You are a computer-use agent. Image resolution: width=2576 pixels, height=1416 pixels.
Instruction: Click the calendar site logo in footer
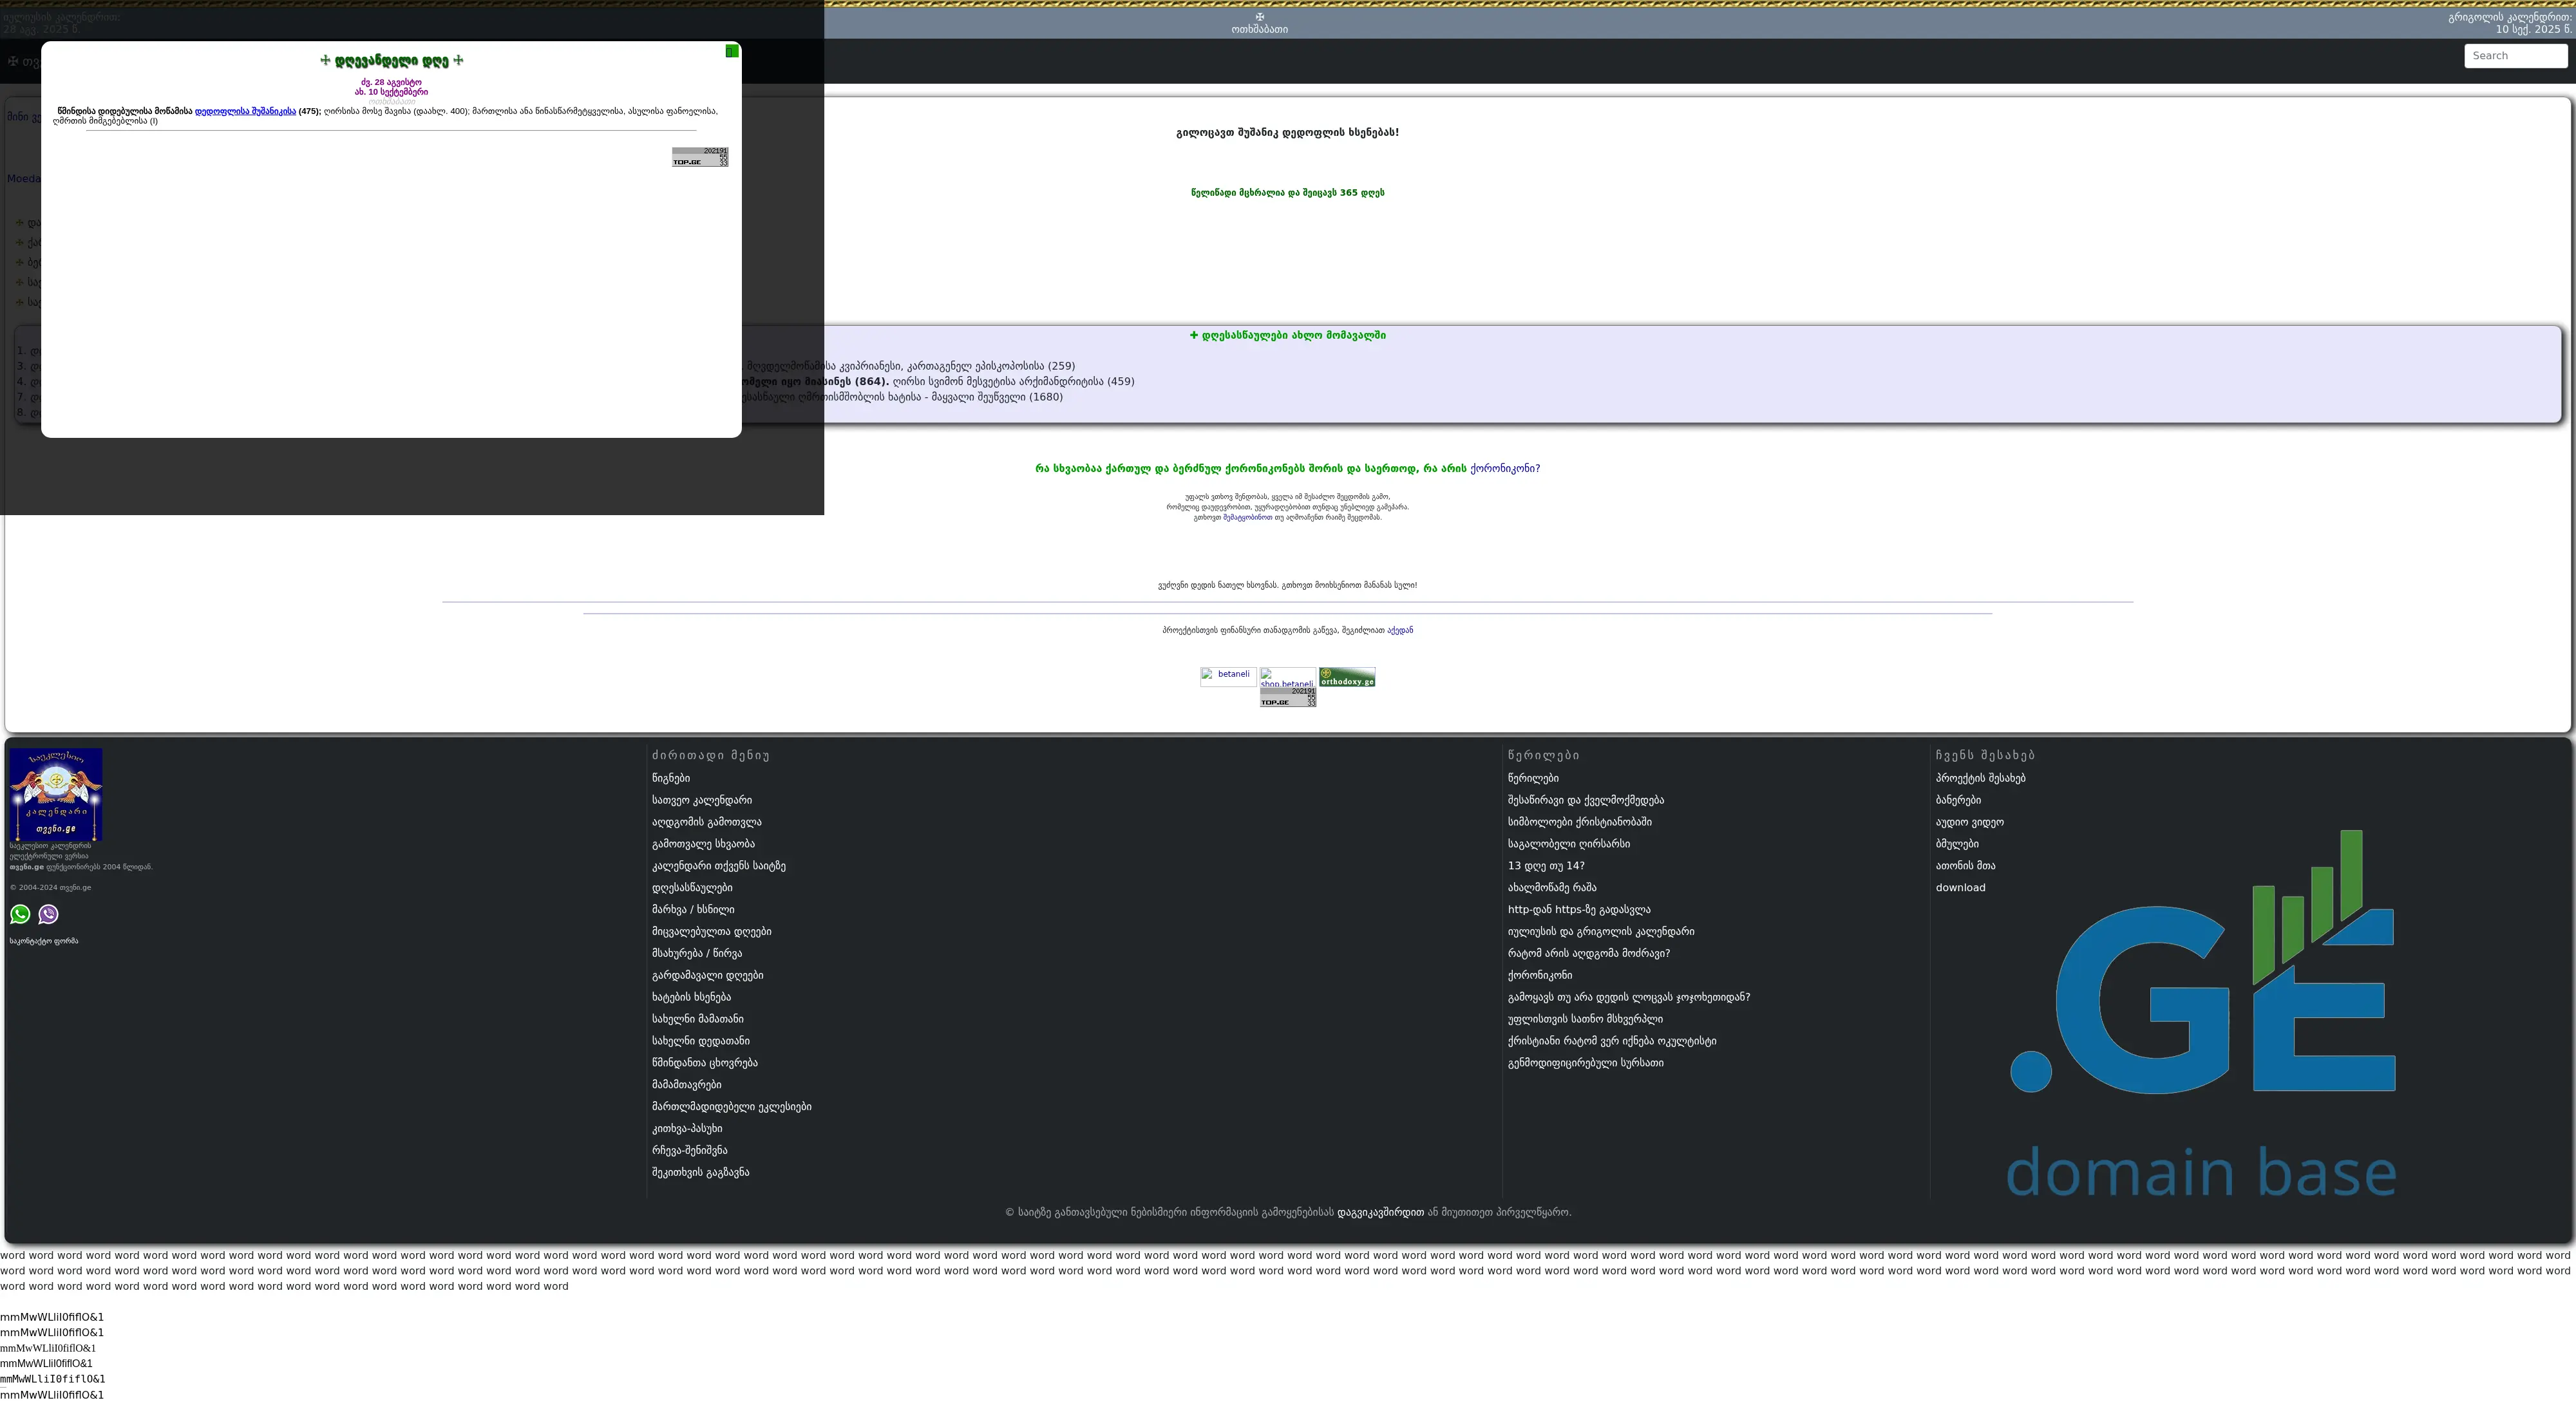click(x=56, y=794)
